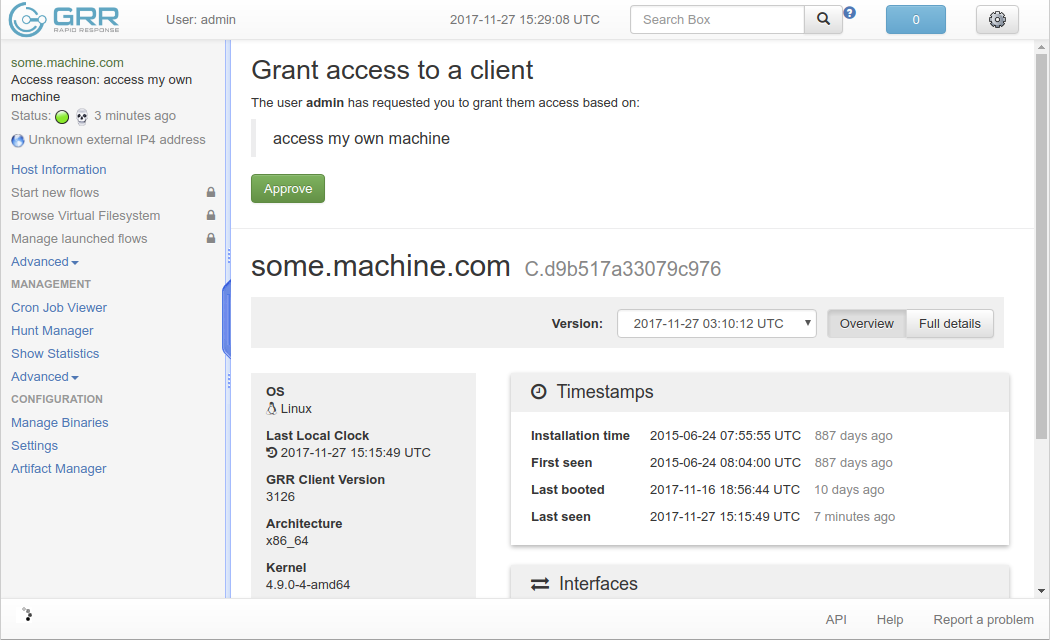Click the GRR Rapid Response logo
This screenshot has height=640, width=1050.
(x=64, y=19)
